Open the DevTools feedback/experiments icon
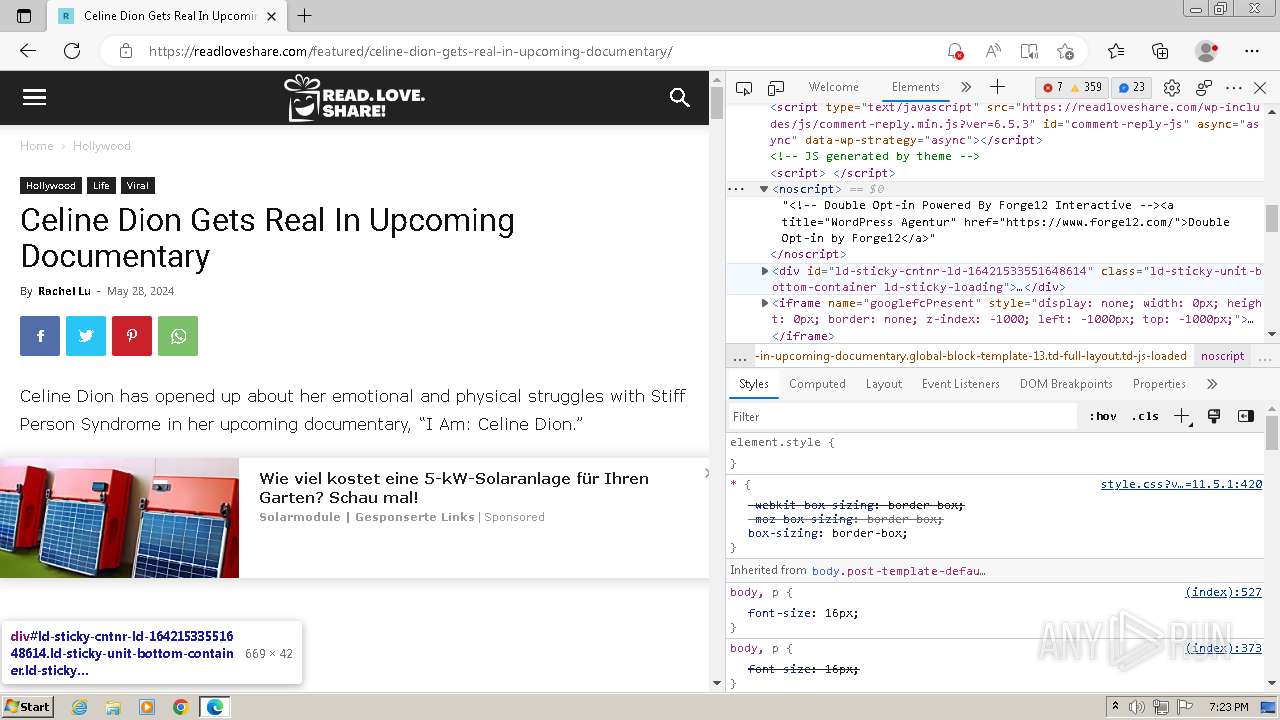The height and width of the screenshot is (720, 1280). point(1204,88)
